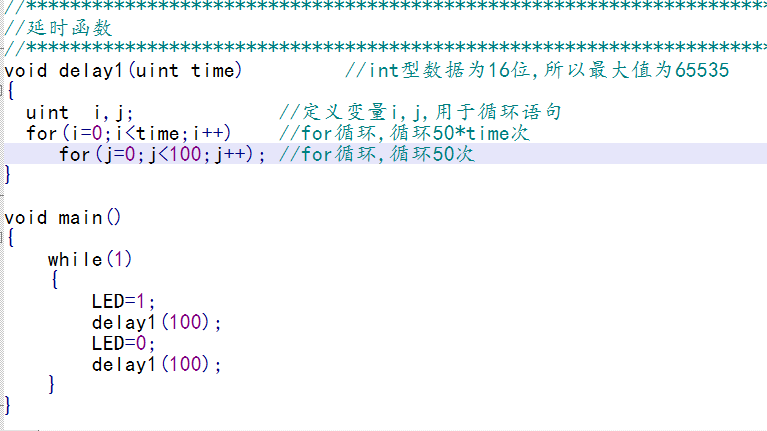
Task: Place cursor on the "while(1)" statement
Action: (89, 259)
